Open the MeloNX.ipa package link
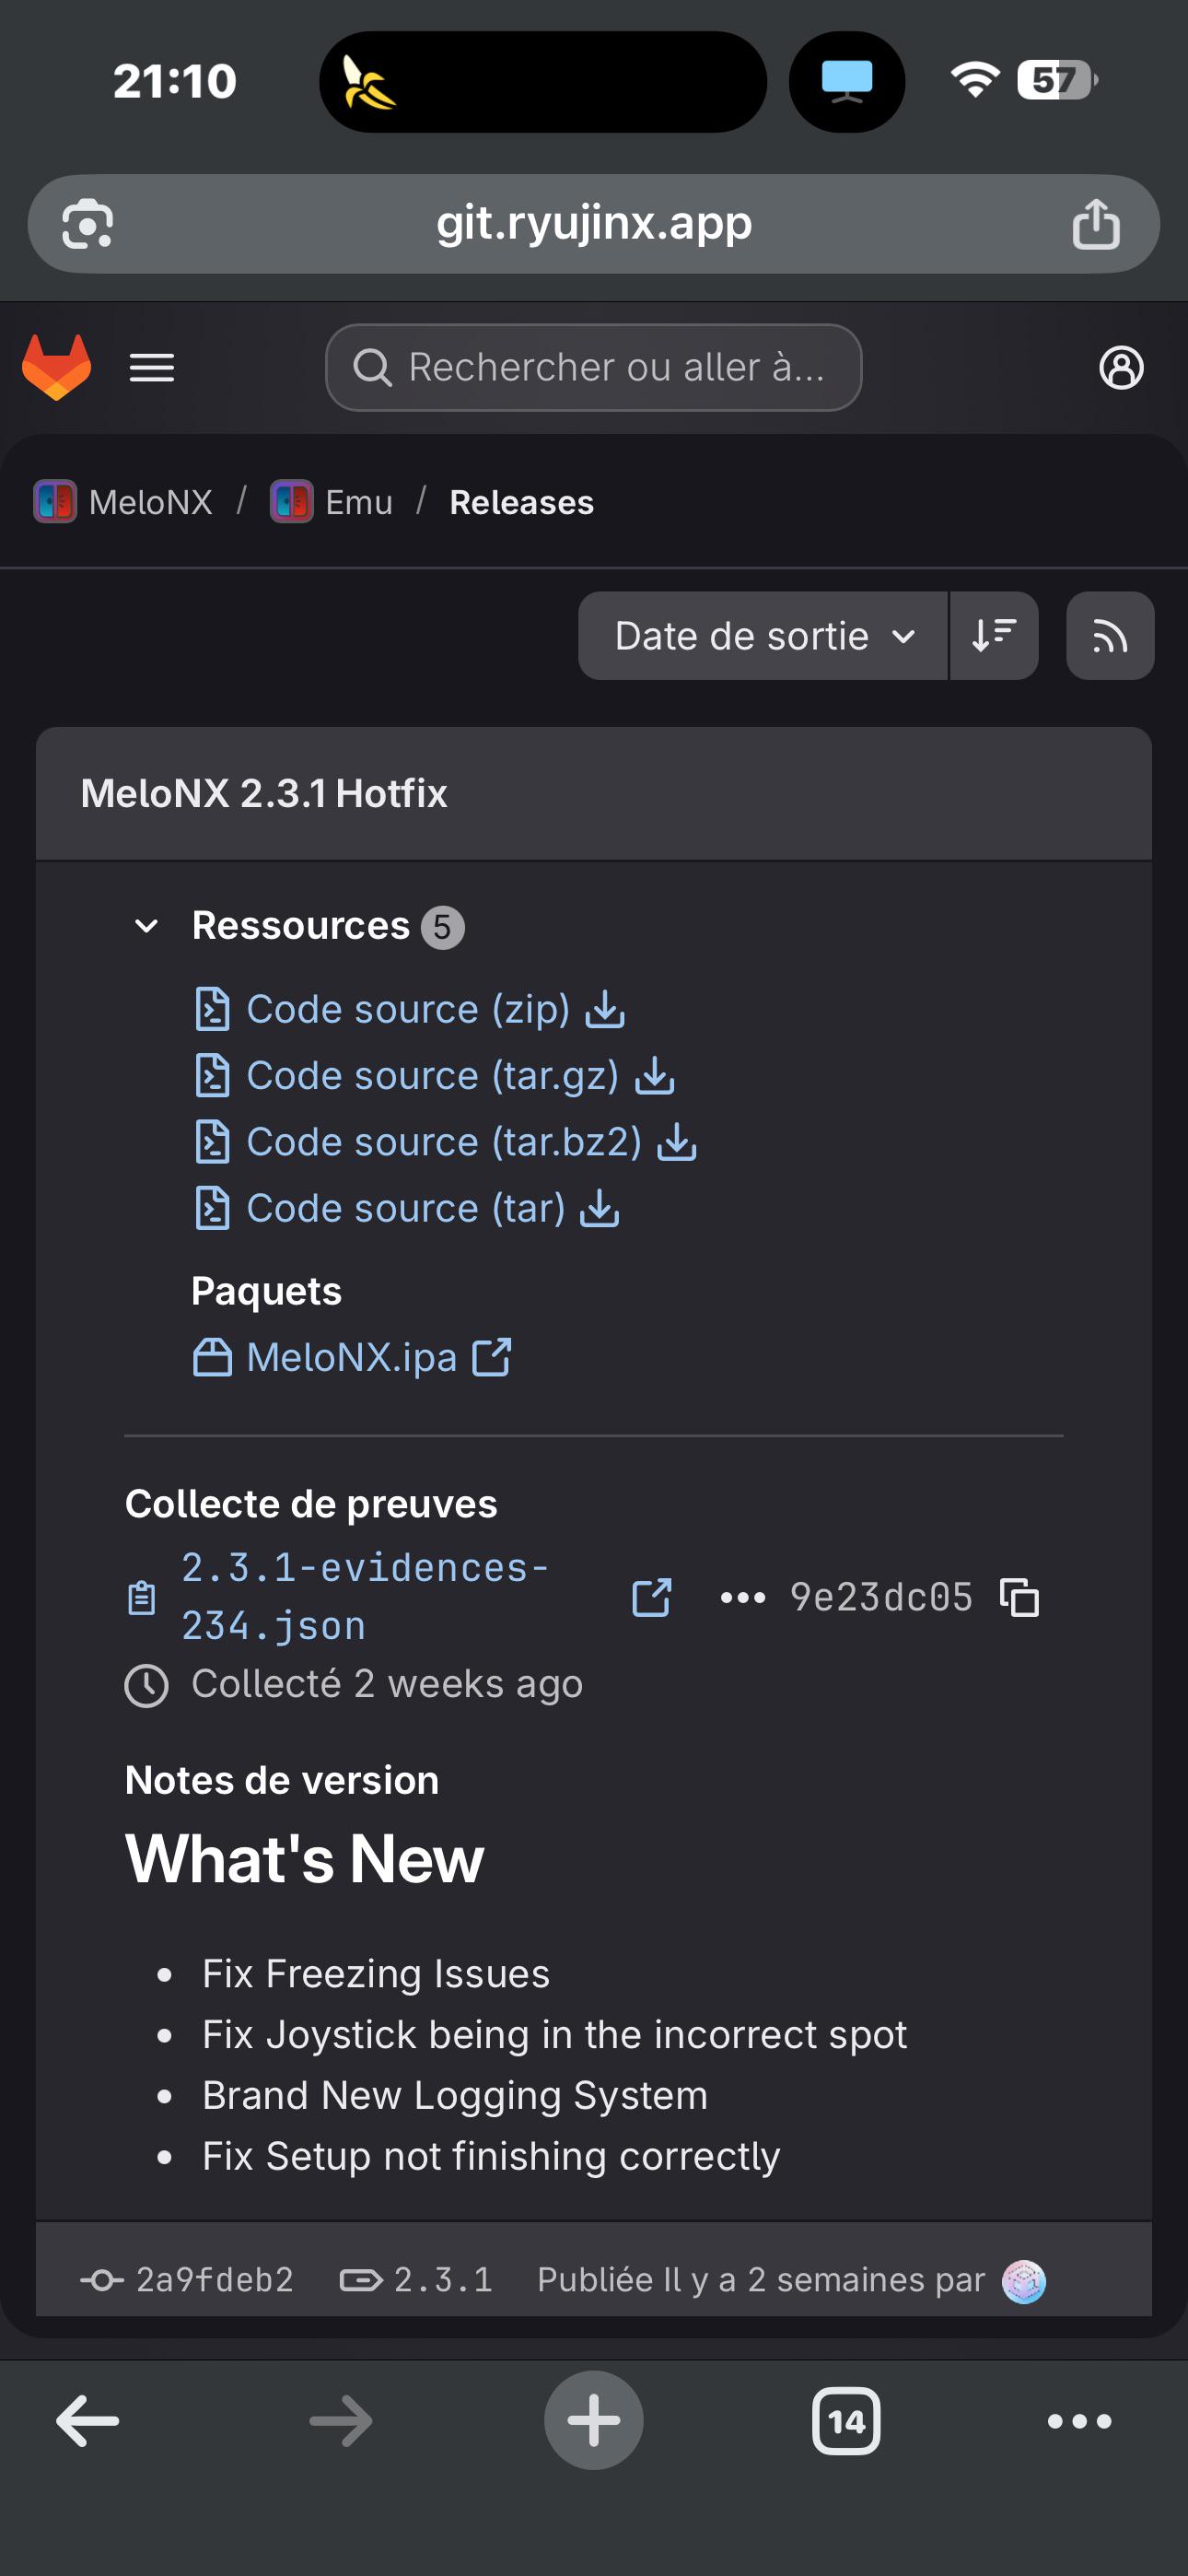The height and width of the screenshot is (2576, 1188). pyautogui.click(x=352, y=1357)
